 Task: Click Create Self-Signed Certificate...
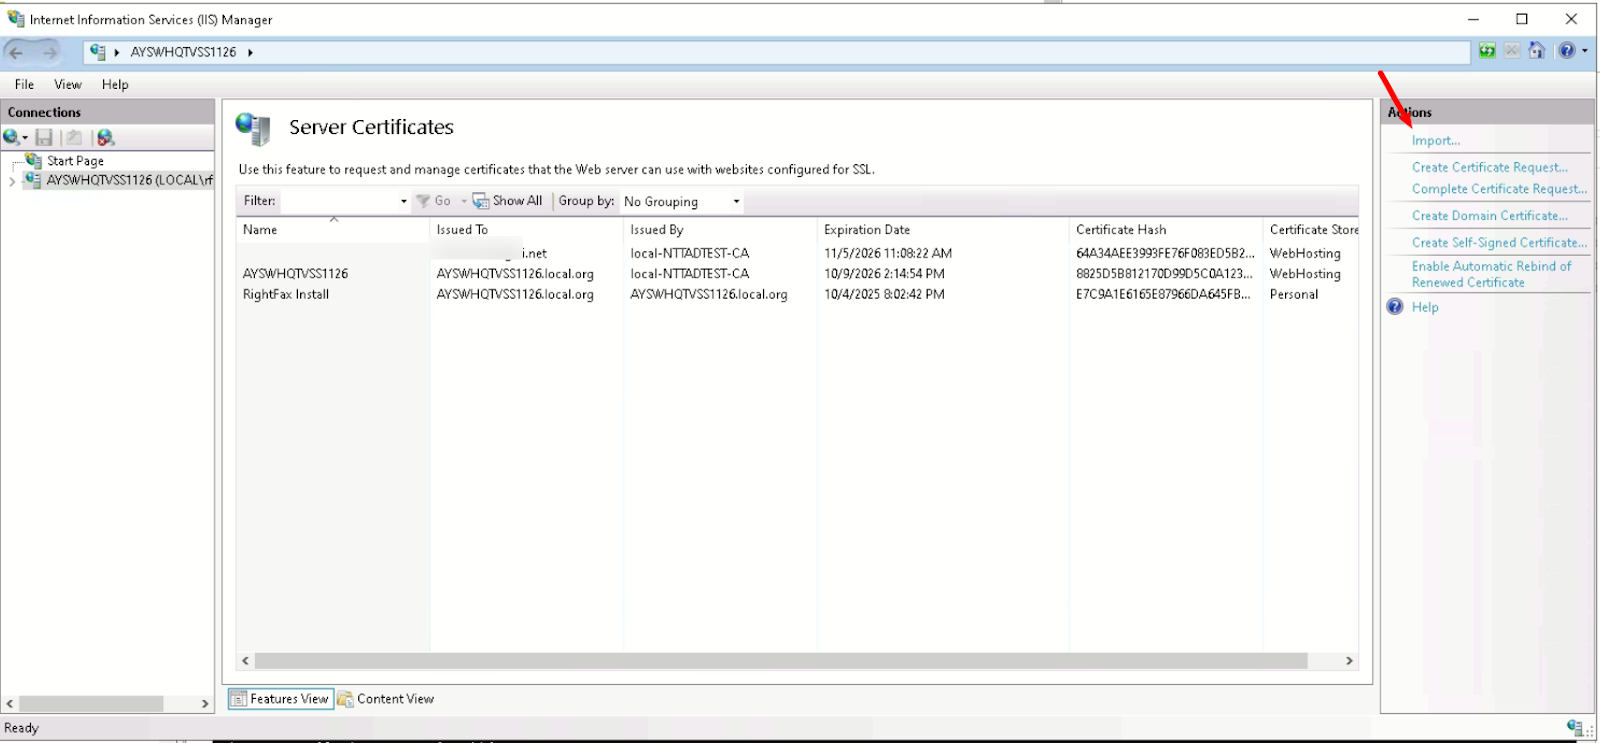[1499, 243]
